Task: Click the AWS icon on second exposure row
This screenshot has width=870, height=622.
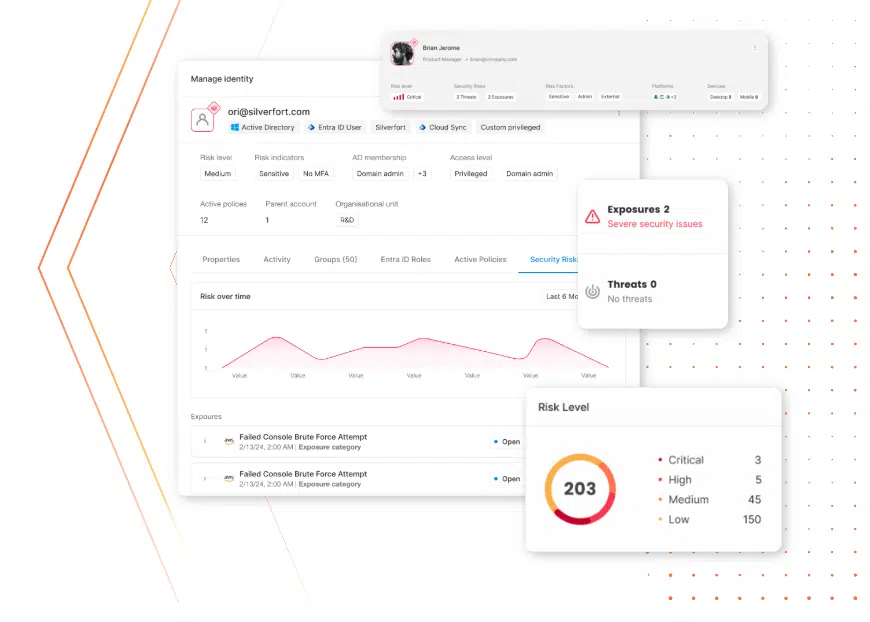Action: pos(229,478)
